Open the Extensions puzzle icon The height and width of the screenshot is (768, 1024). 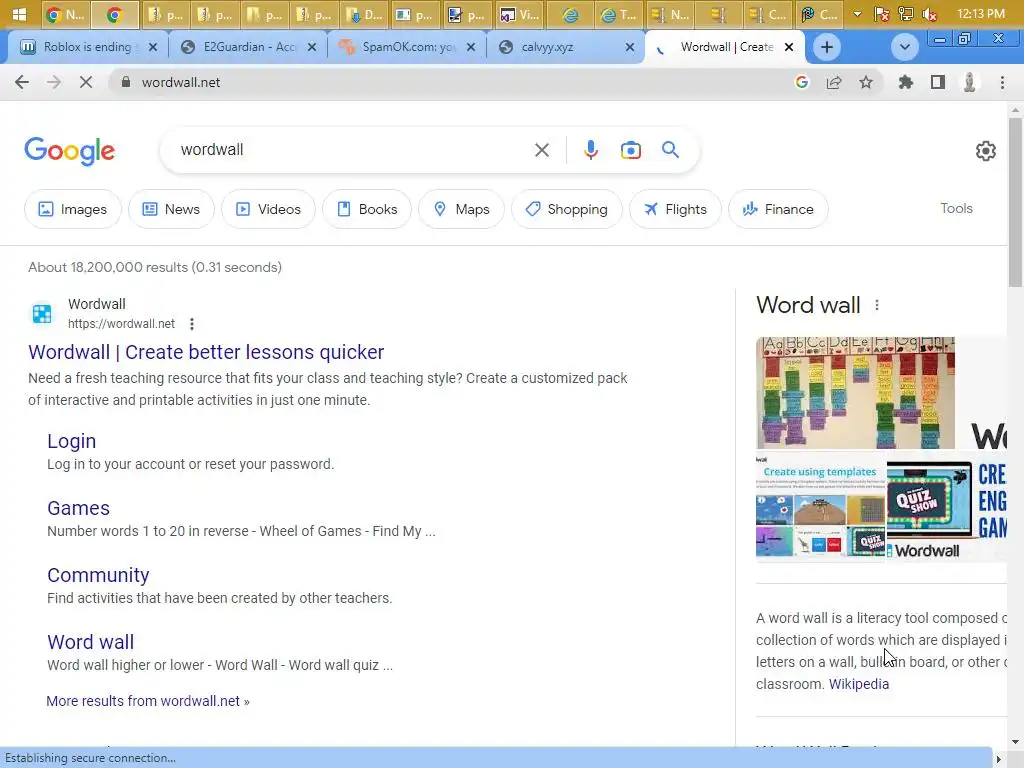coord(906,82)
